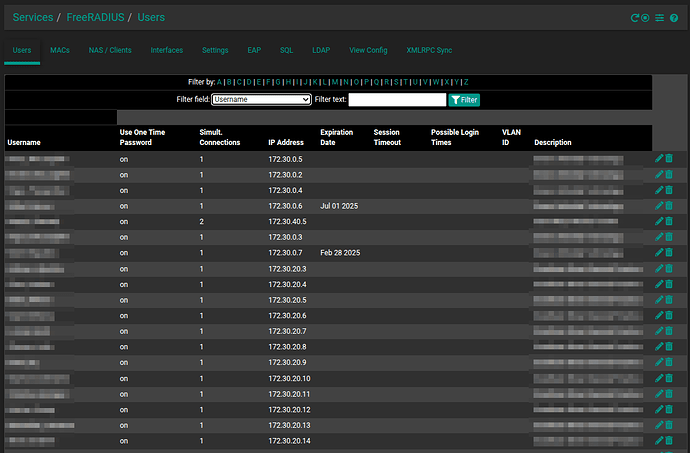
Task: Filter users by letter M
Action: tap(335, 82)
